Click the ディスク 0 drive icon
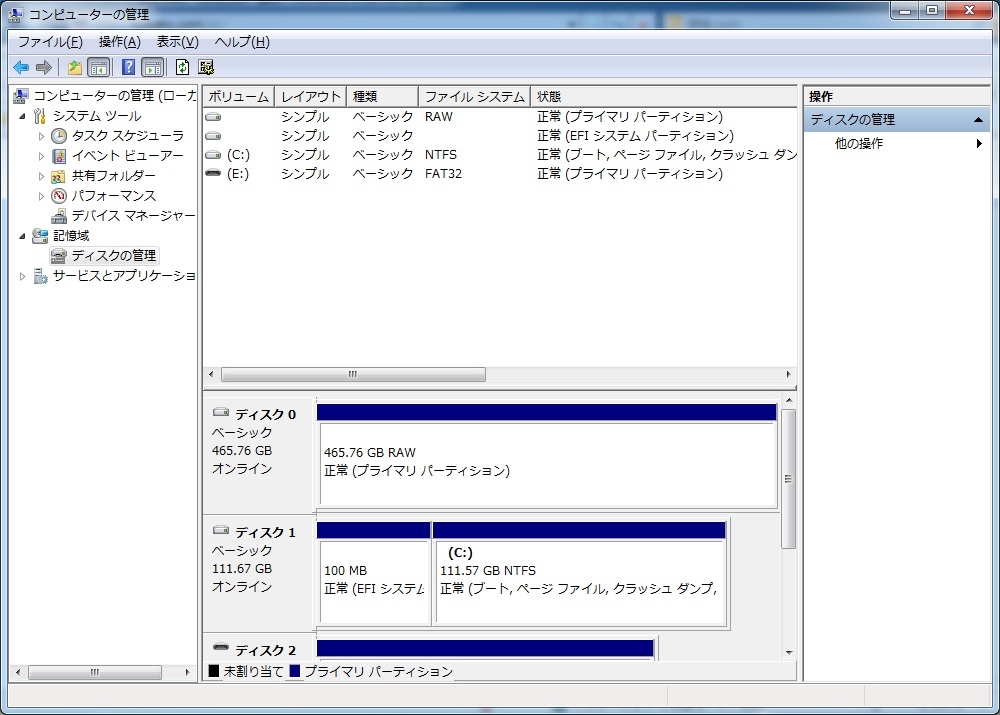Screen dimensions: 1000x715 (221, 413)
